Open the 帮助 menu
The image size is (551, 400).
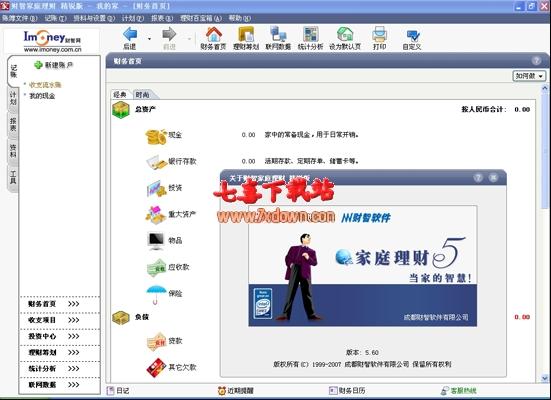tap(240, 18)
